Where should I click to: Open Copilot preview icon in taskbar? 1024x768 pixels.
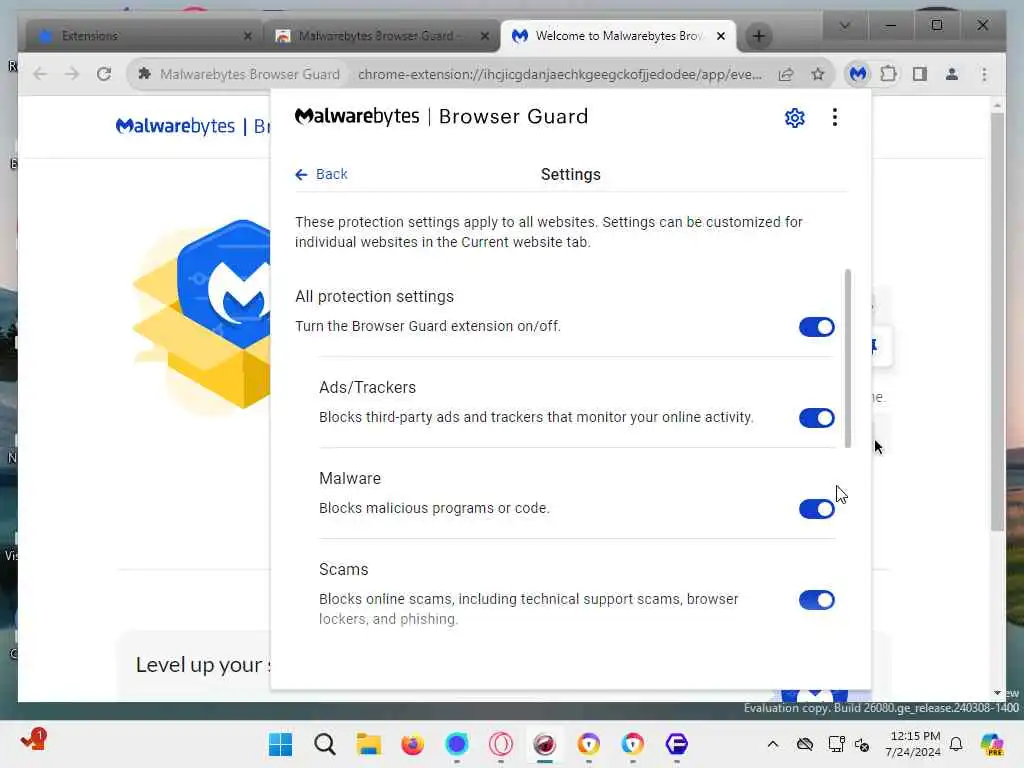[991, 744]
